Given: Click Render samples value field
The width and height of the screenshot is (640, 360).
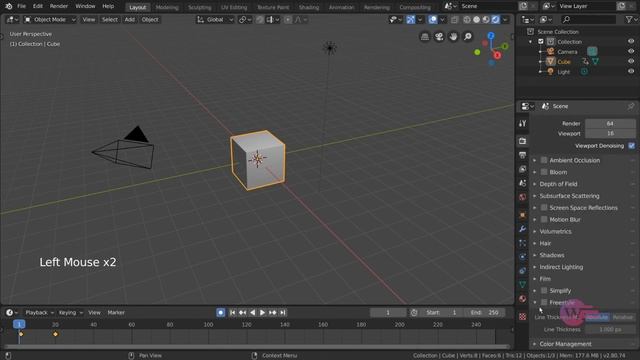Looking at the screenshot, I should tap(610, 123).
